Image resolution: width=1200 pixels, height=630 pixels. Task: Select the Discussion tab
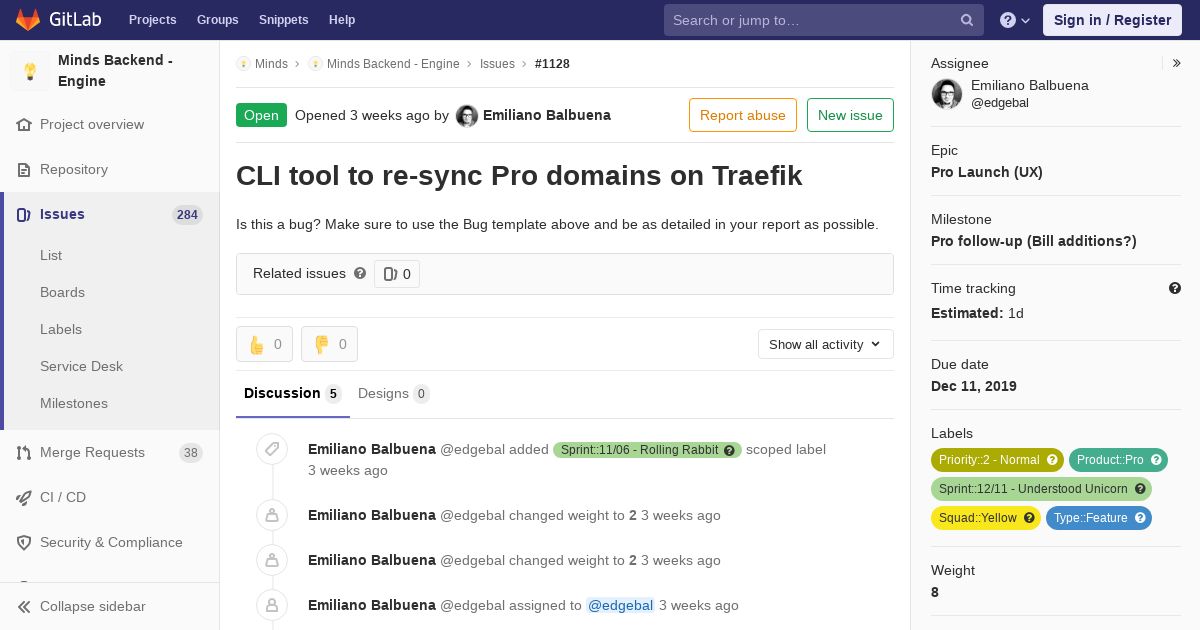click(x=292, y=393)
